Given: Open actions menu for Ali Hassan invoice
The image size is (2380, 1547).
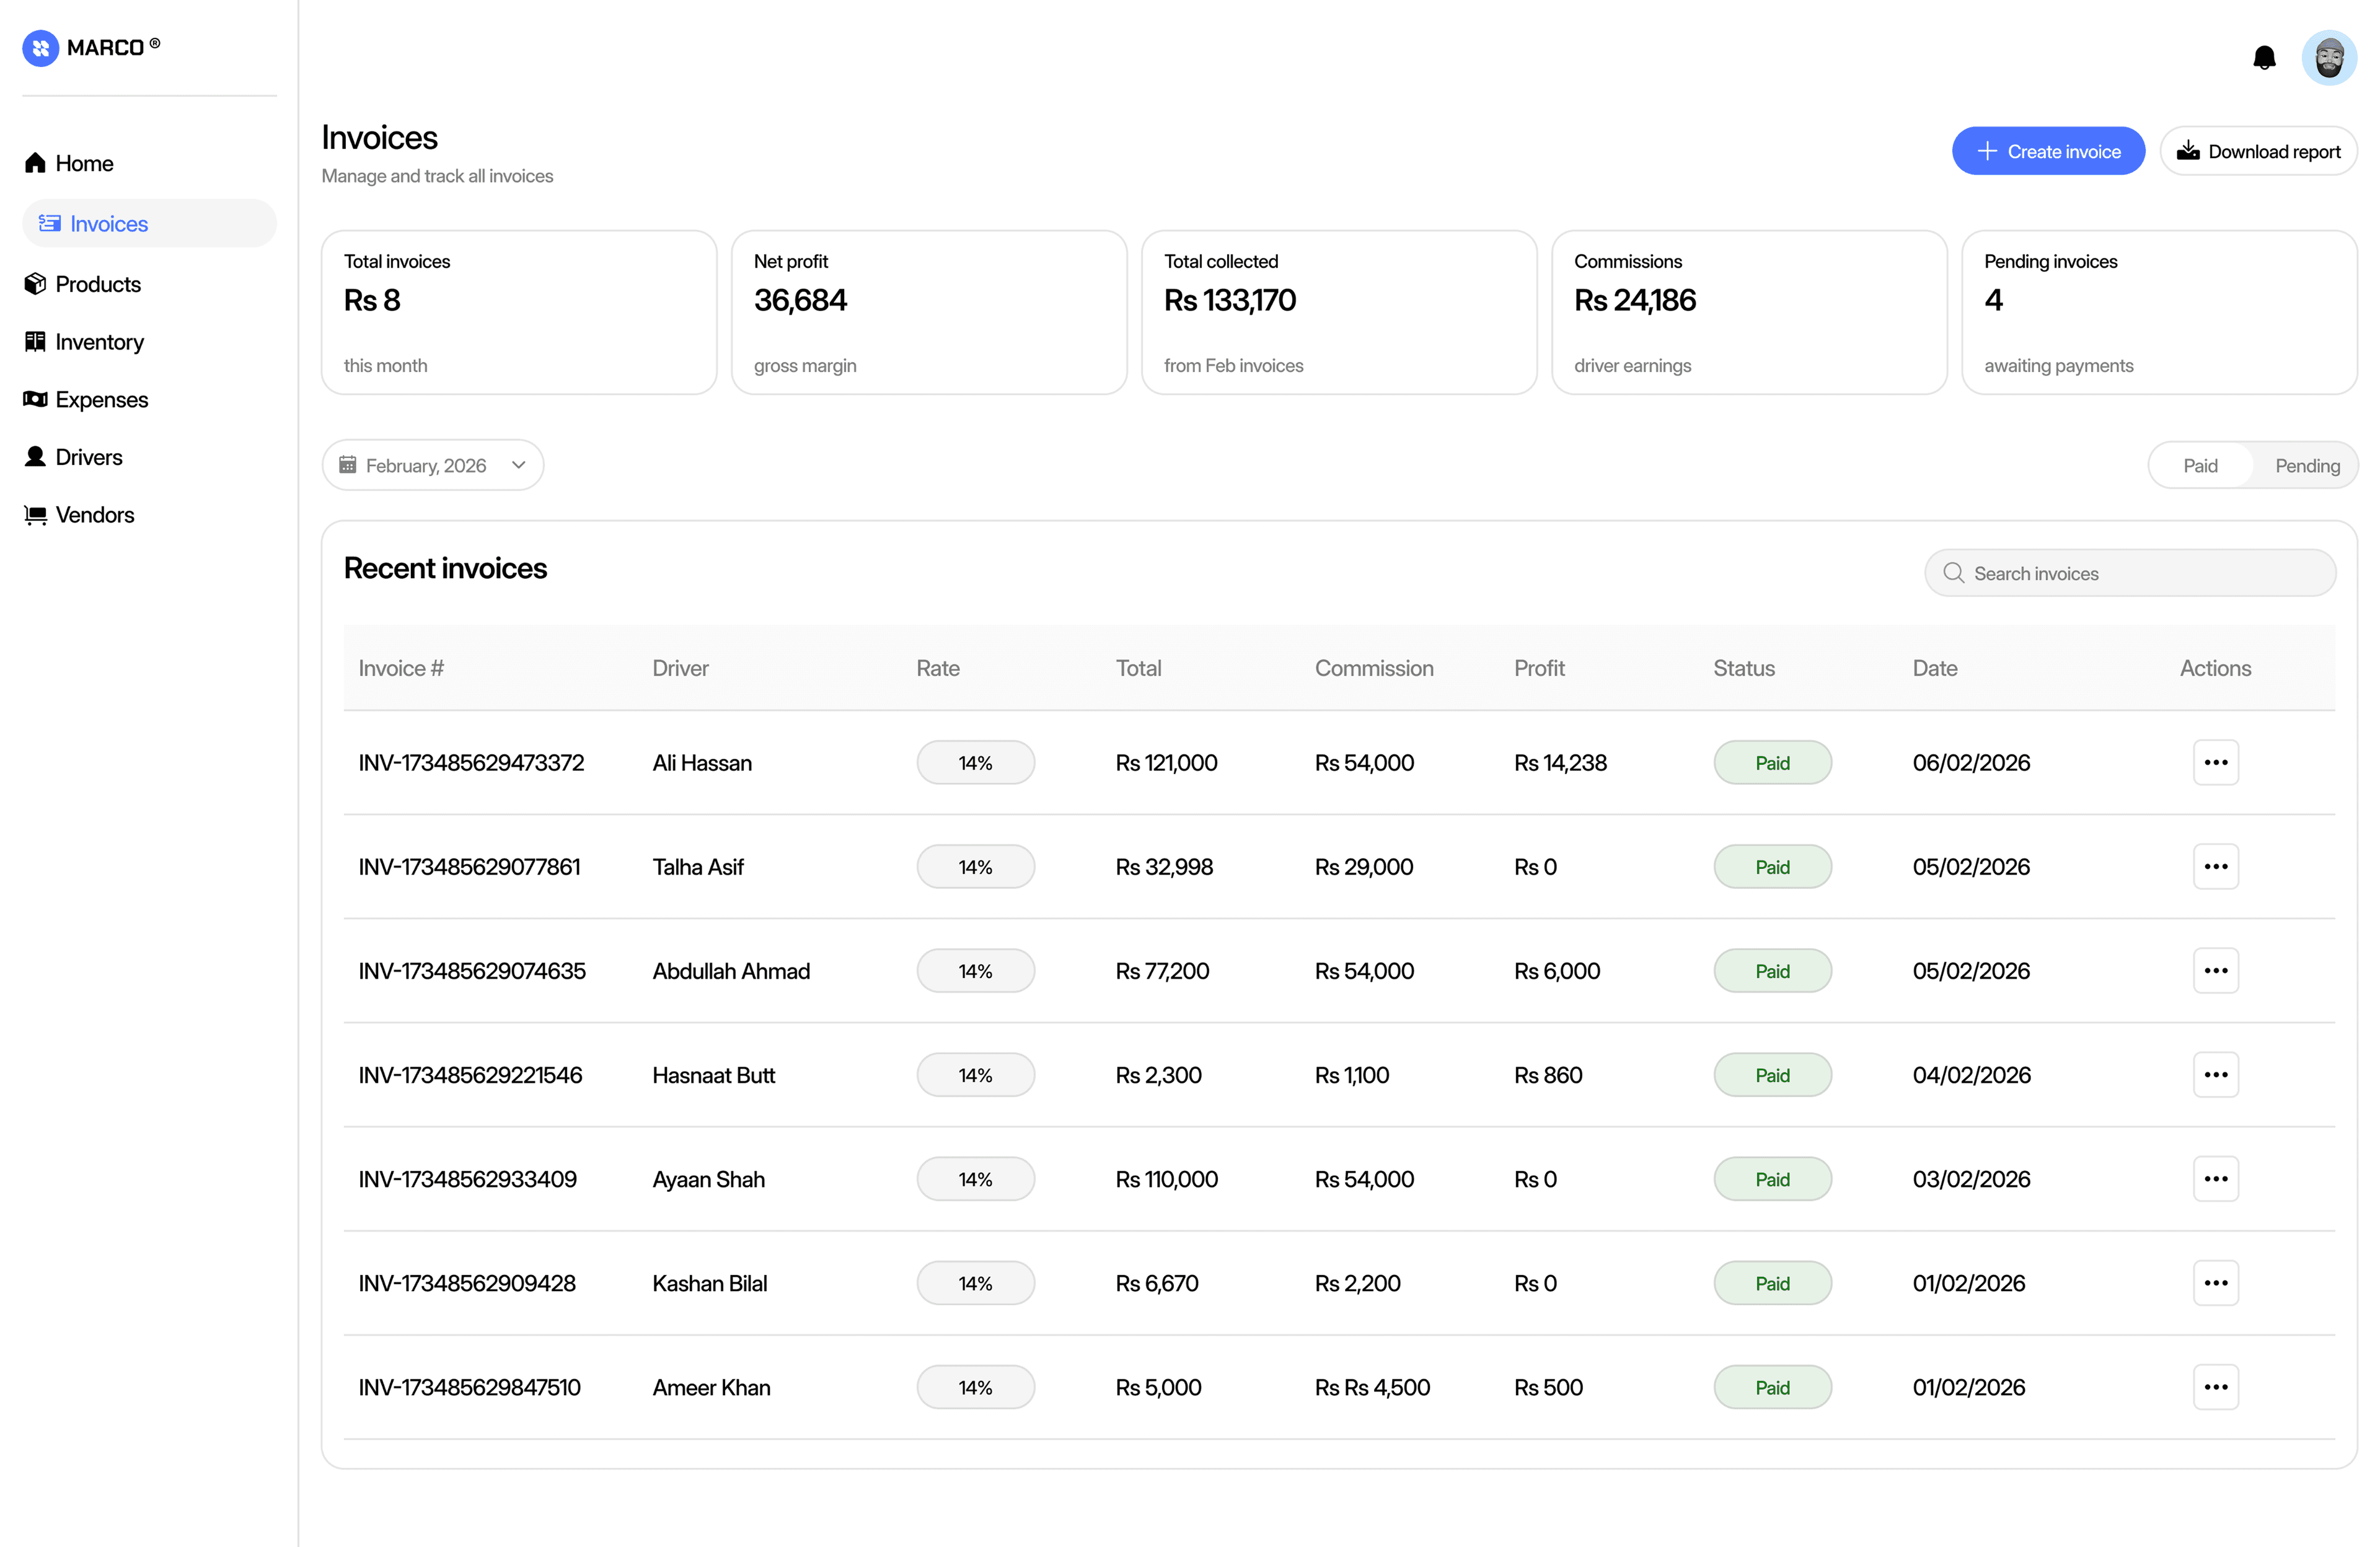Looking at the screenshot, I should 2215,763.
